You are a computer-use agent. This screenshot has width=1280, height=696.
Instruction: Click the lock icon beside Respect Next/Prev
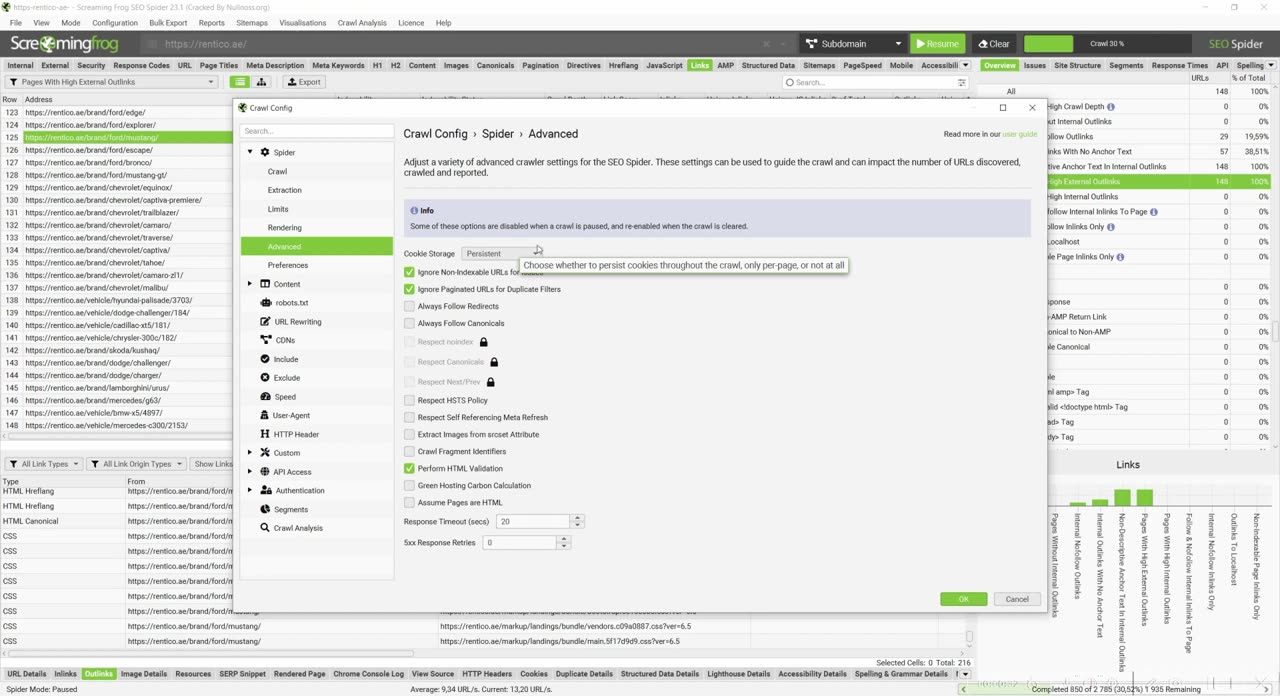(x=490, y=382)
